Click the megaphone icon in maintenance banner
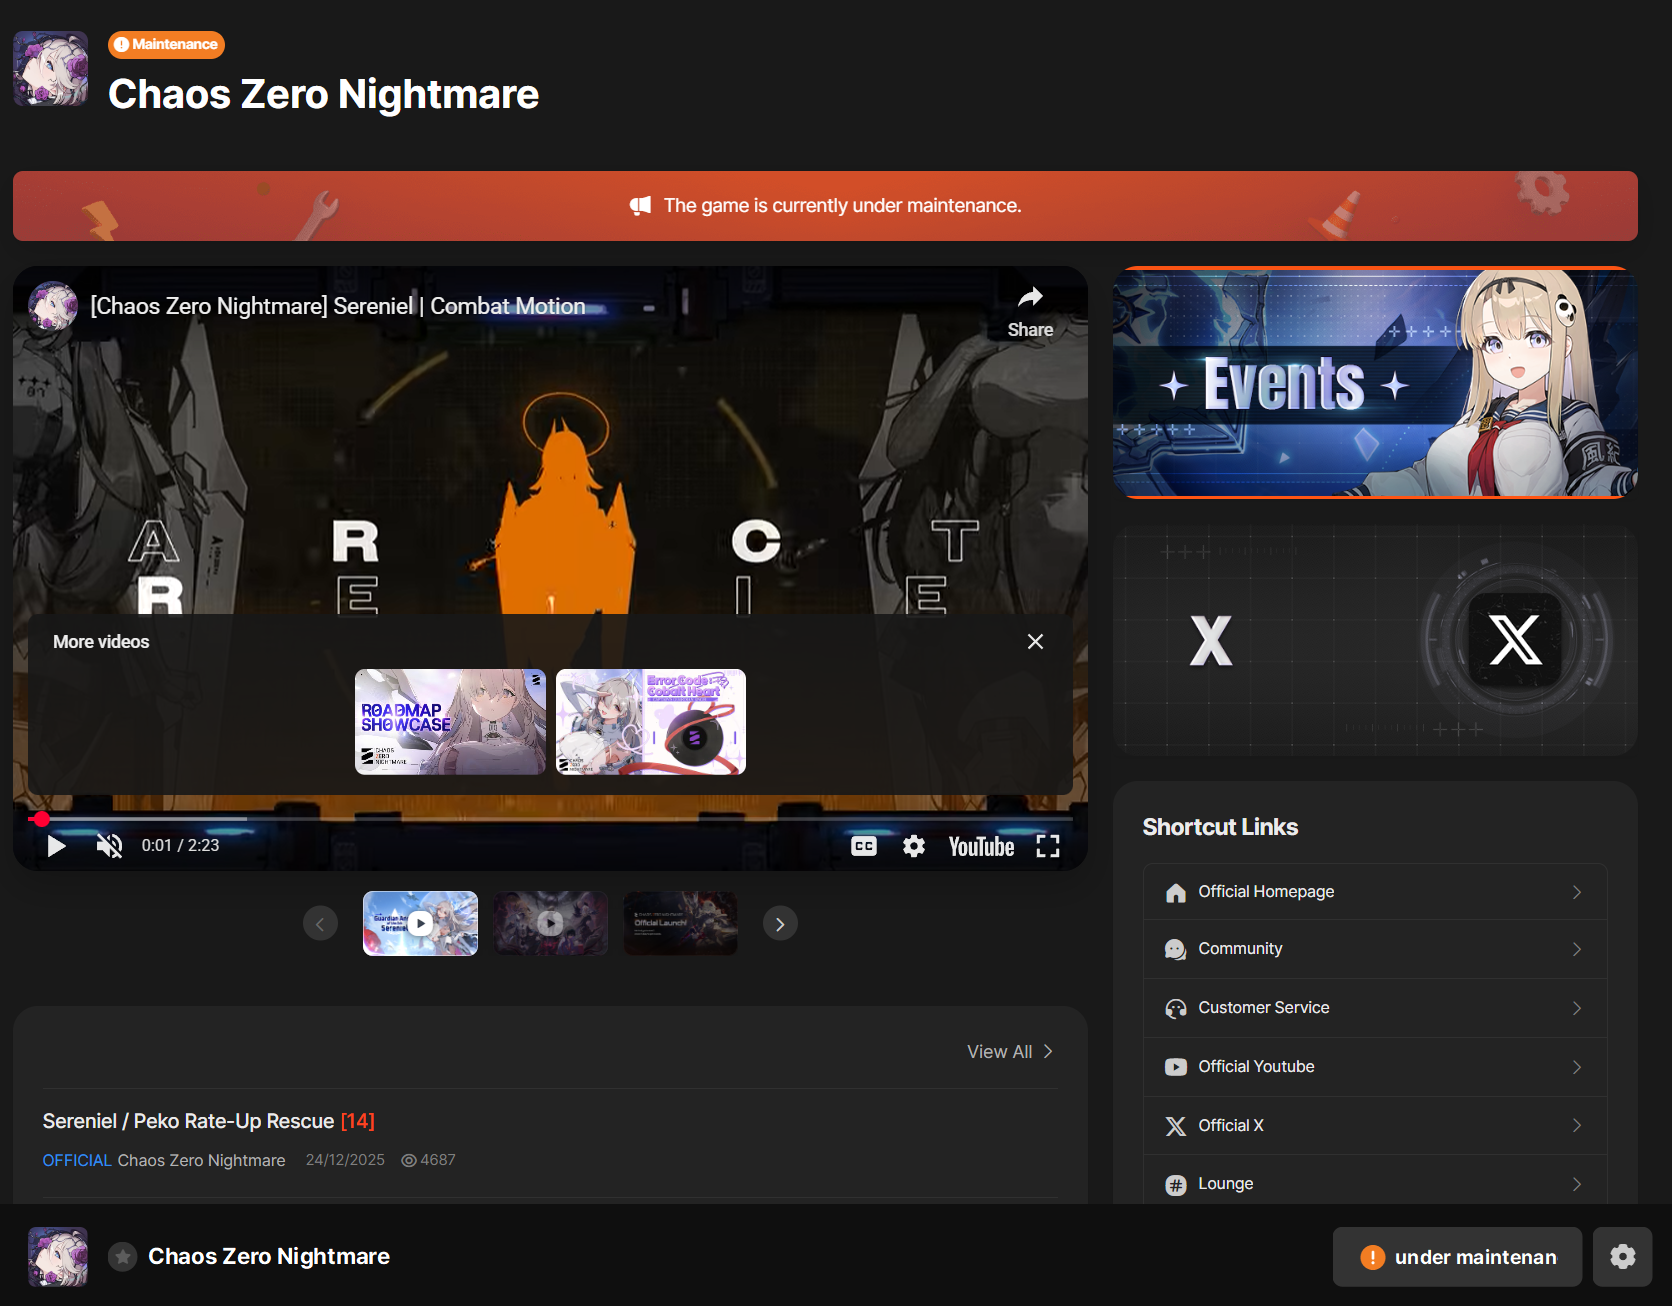This screenshot has height=1306, width=1672. [x=640, y=205]
